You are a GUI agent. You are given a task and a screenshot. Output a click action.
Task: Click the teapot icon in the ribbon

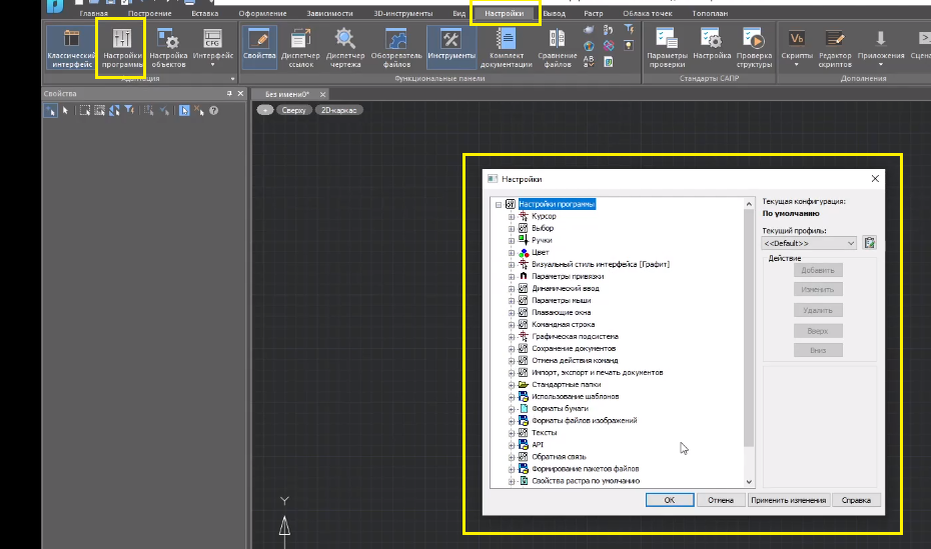click(x=588, y=29)
